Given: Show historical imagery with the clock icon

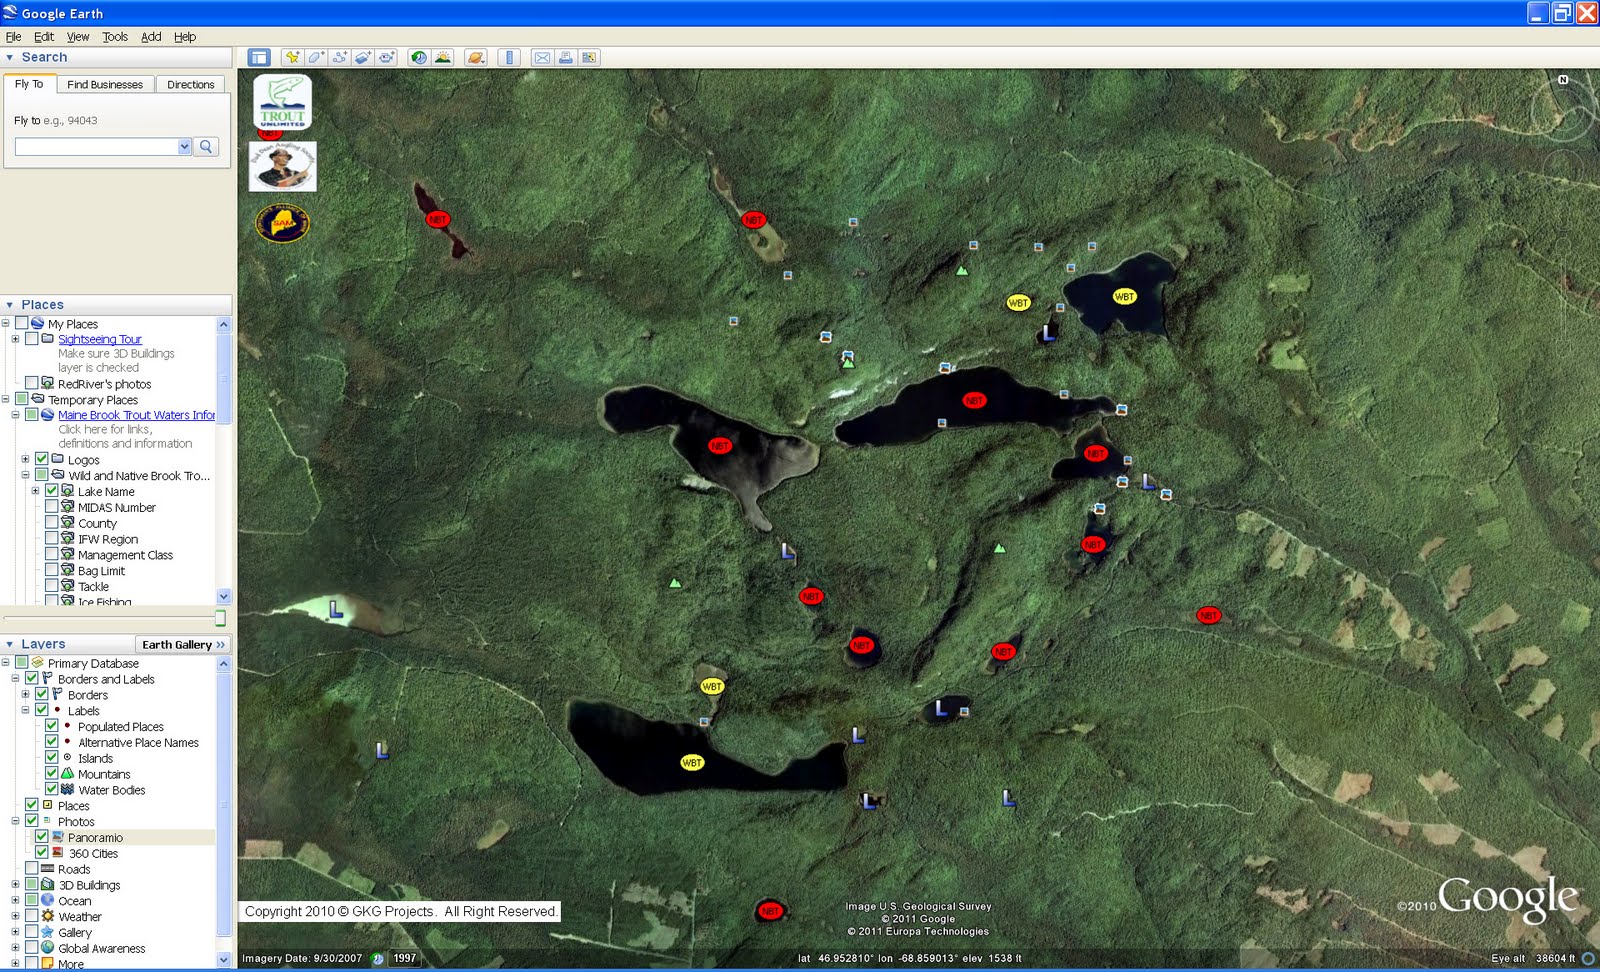Looking at the screenshot, I should pyautogui.click(x=418, y=57).
